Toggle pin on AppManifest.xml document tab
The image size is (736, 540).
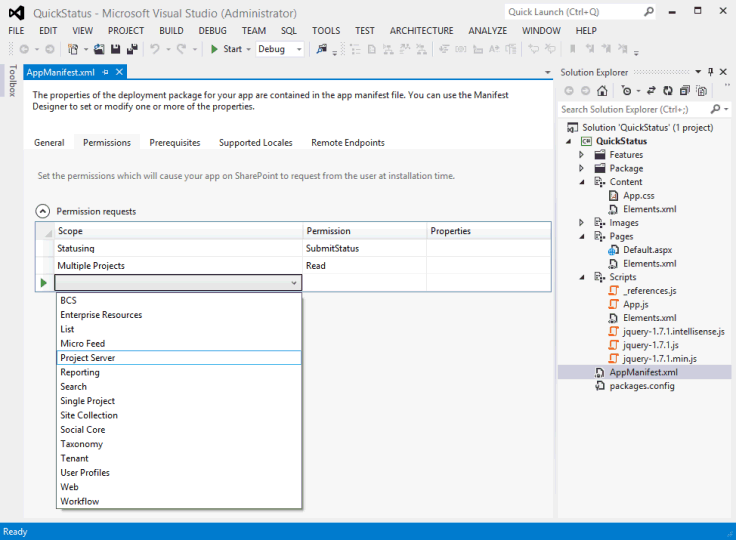pos(106,72)
